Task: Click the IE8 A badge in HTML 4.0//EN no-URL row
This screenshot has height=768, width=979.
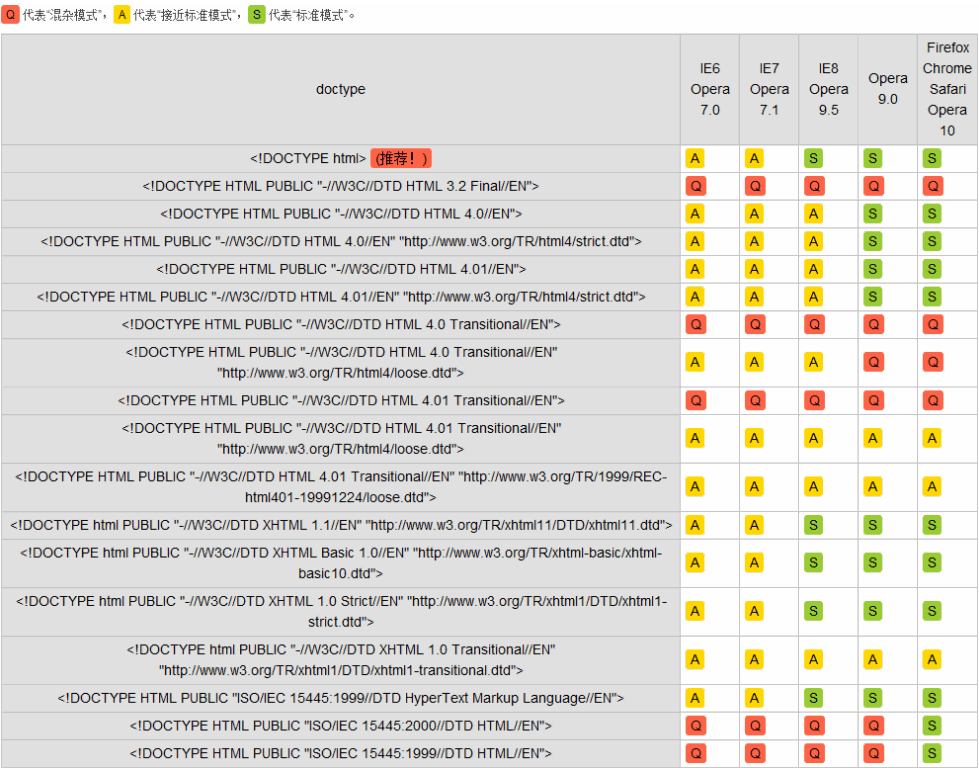Action: coord(814,214)
